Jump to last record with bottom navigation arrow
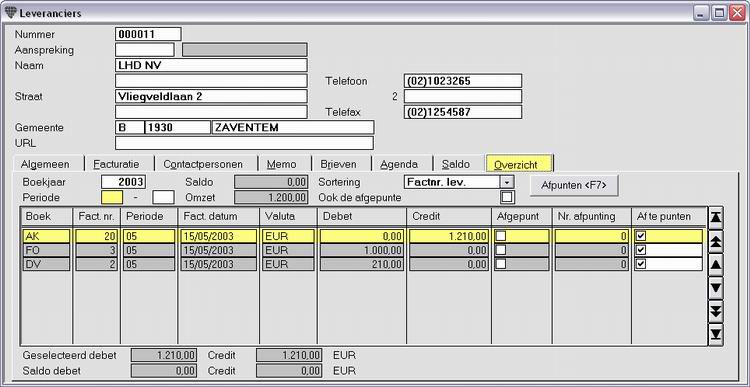This screenshot has height=387, width=750. (x=716, y=334)
